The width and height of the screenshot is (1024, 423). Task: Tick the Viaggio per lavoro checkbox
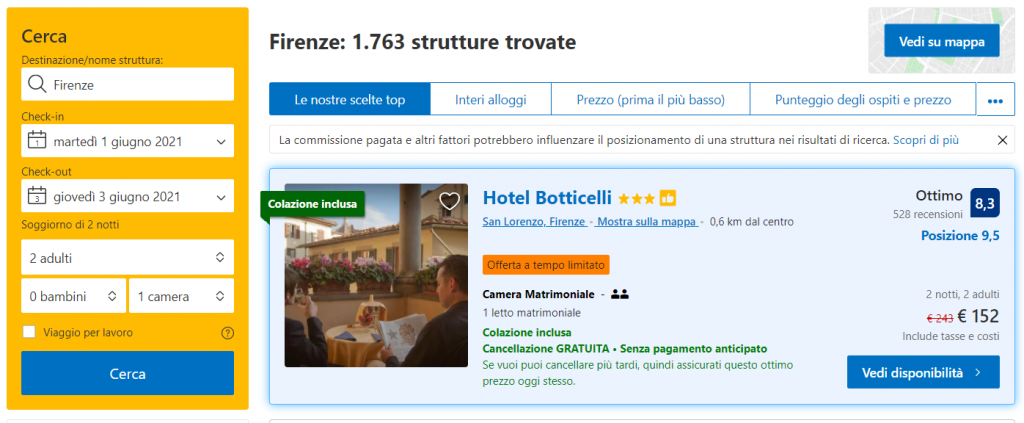29,332
